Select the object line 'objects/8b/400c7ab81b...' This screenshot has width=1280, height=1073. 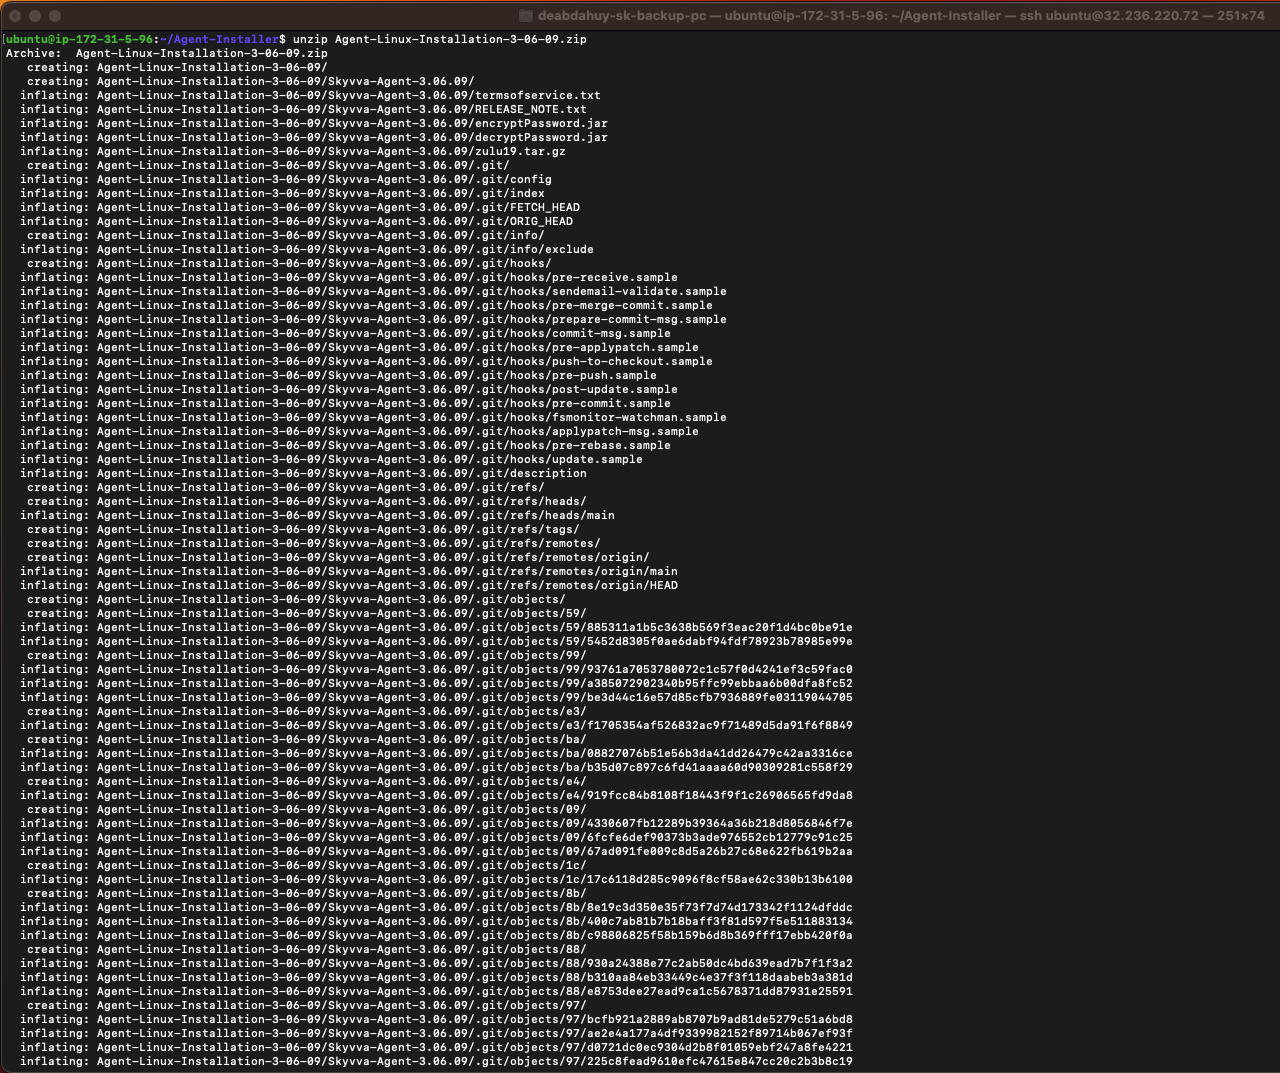[436, 921]
